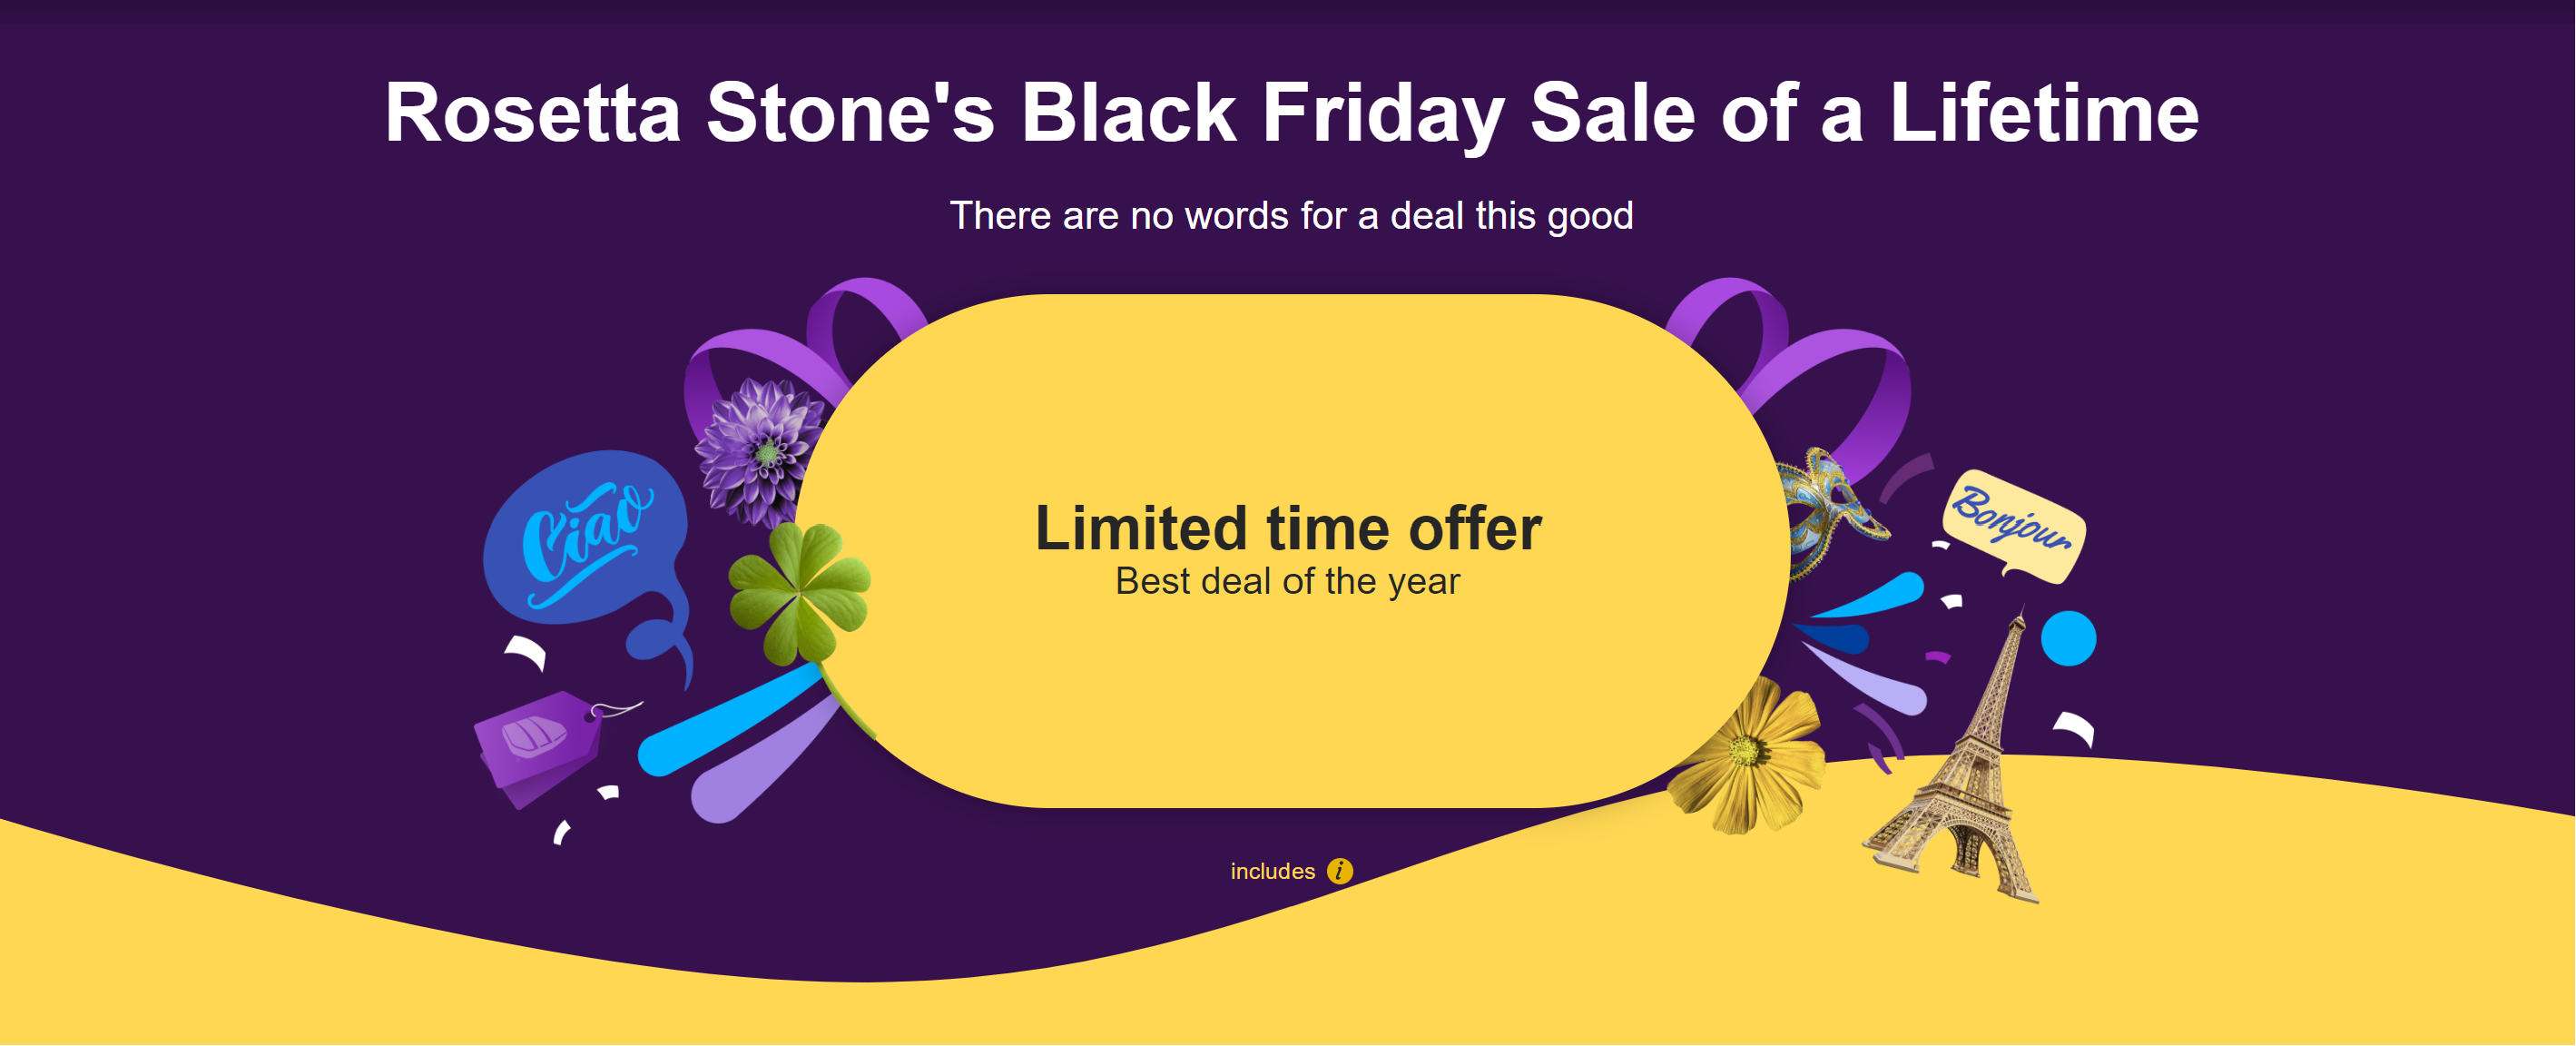Click the info icon next to includes
The width and height of the screenshot is (2576, 1046).
1339,871
